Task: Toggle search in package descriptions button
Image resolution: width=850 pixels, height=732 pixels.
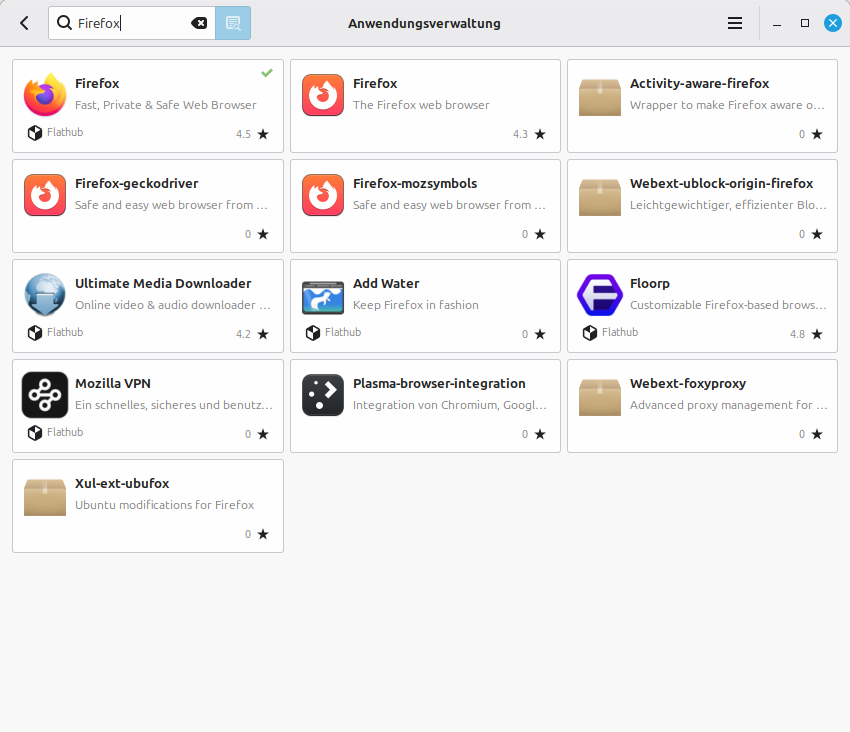Action: point(233,23)
